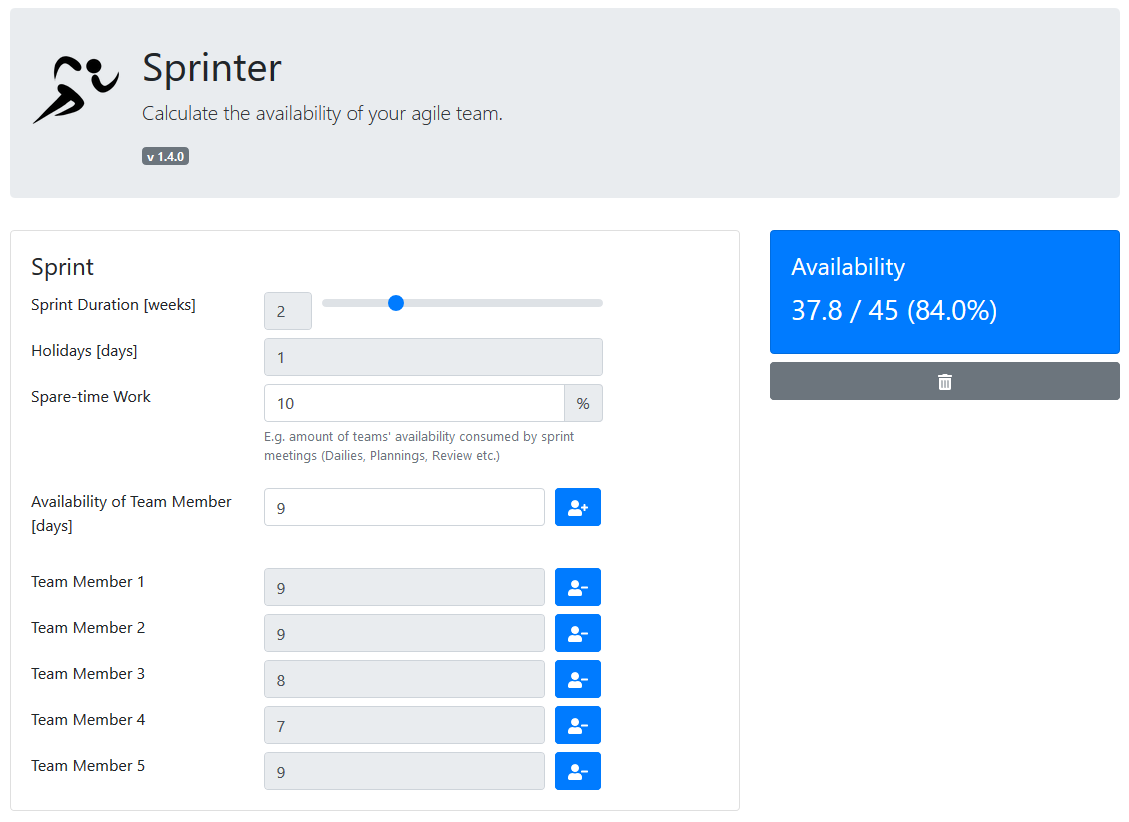Click the trash can reset button
The image size is (1129, 822).
pyautogui.click(x=945, y=381)
